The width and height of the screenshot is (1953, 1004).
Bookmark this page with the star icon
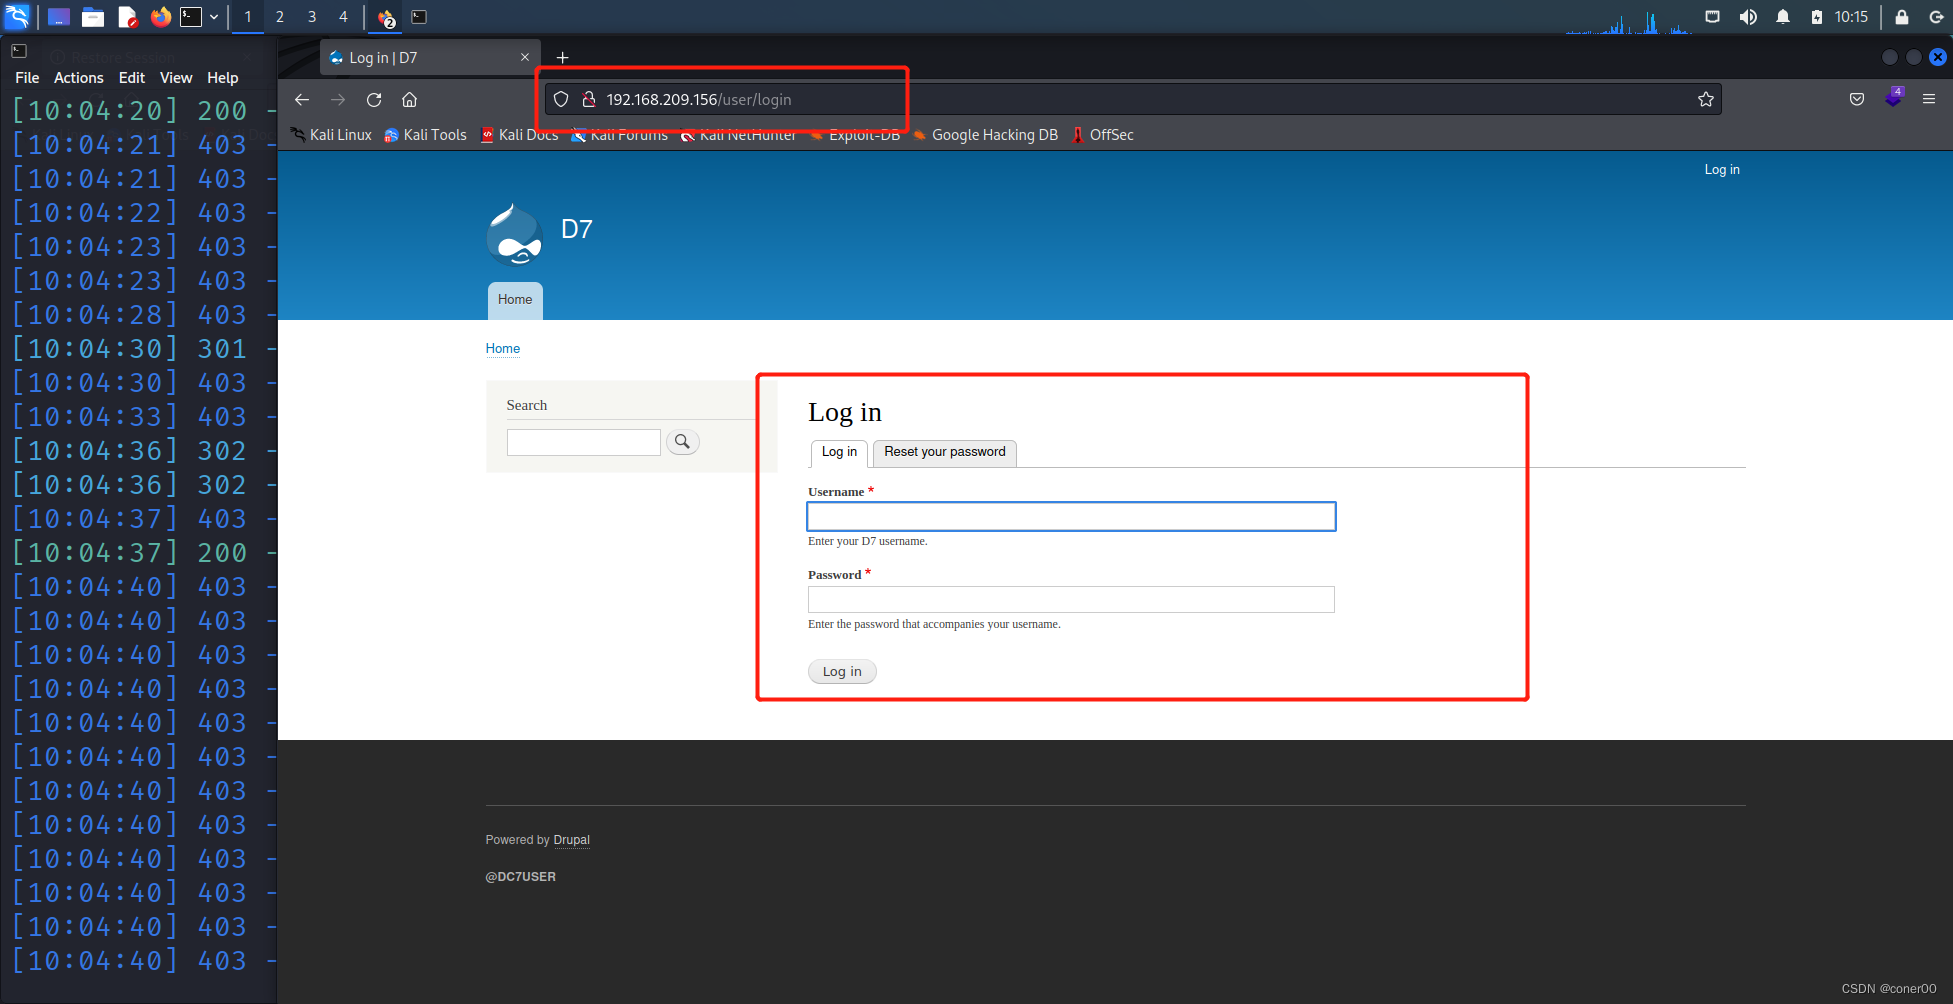pos(1706,100)
